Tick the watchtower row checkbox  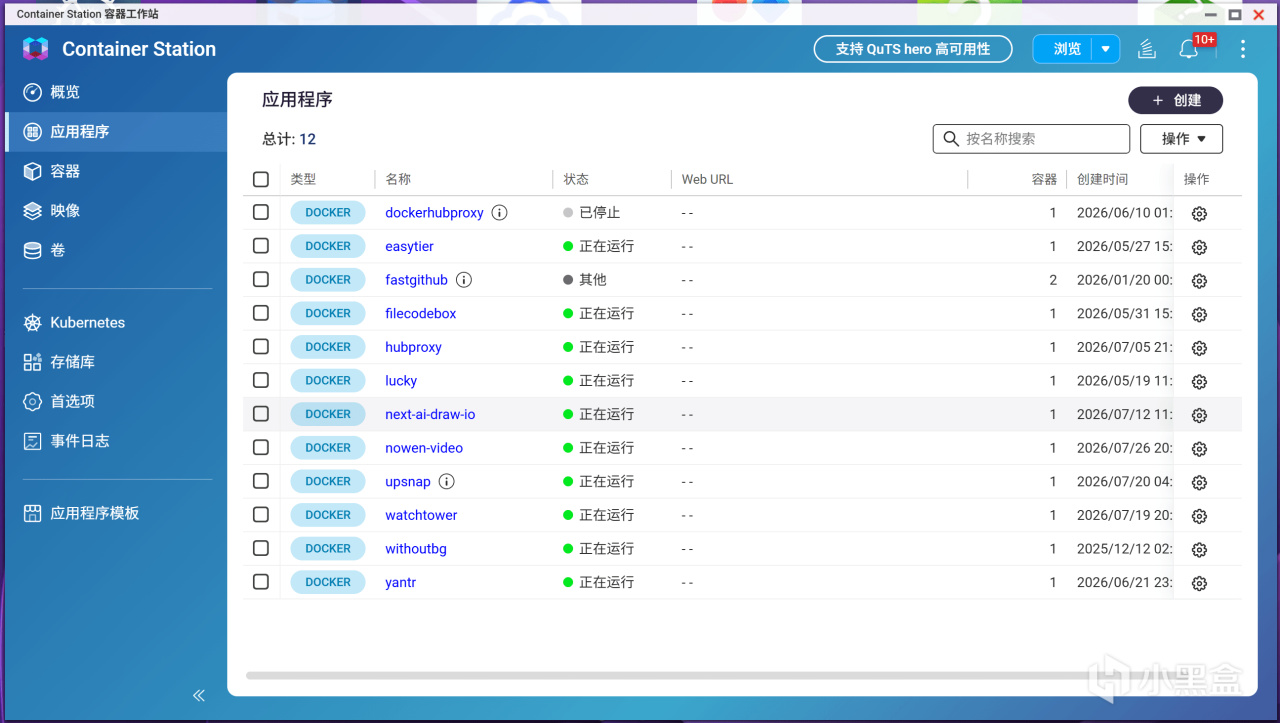(261, 514)
